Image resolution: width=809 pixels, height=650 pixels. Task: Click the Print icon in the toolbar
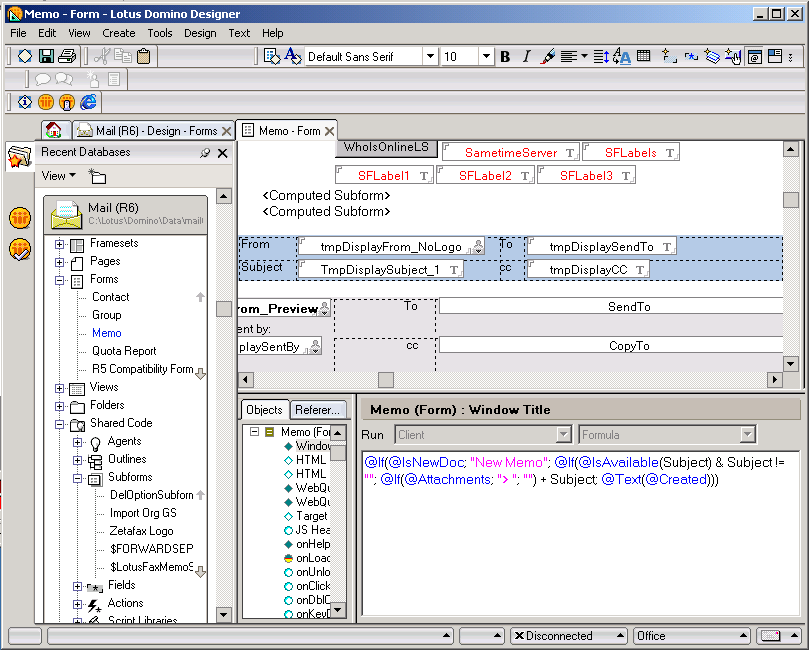(x=66, y=57)
